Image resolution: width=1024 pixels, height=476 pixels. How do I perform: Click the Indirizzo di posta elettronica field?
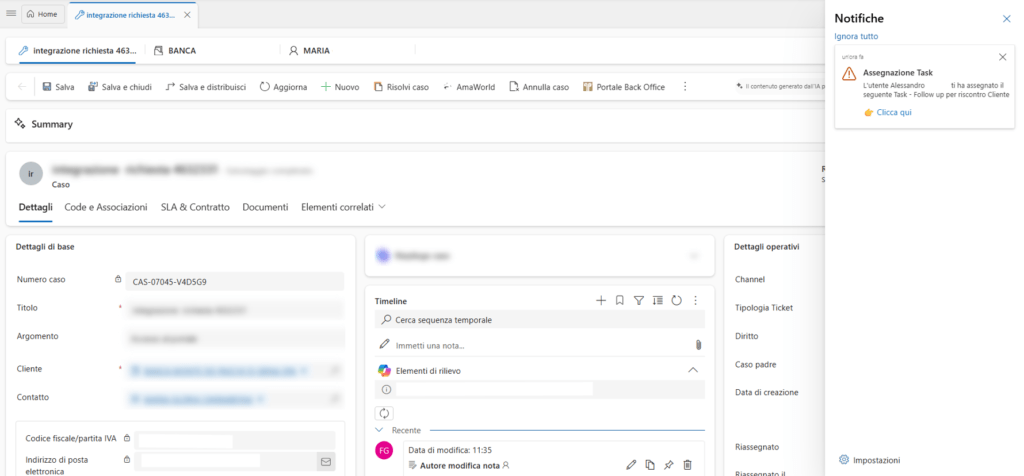225,462
